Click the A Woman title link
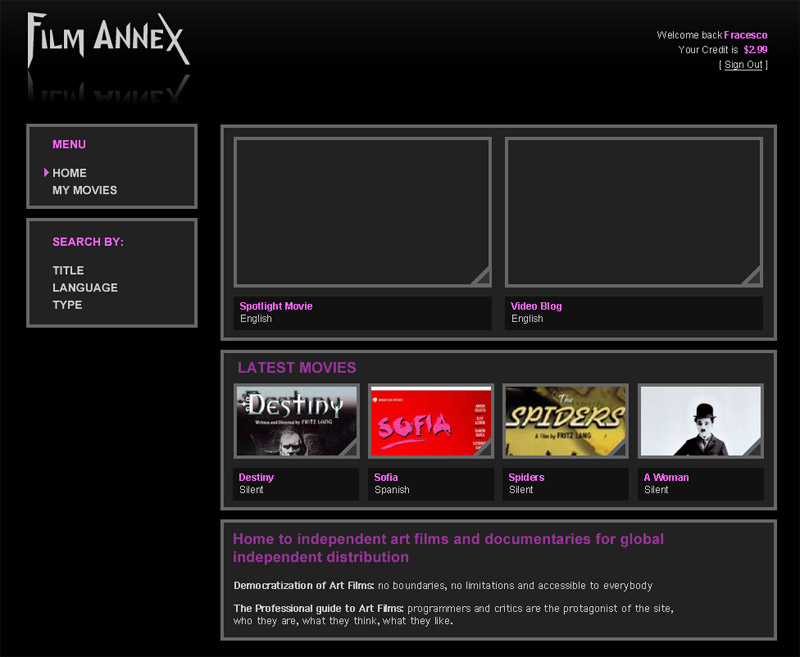This screenshot has height=657, width=800. pyautogui.click(x=666, y=477)
